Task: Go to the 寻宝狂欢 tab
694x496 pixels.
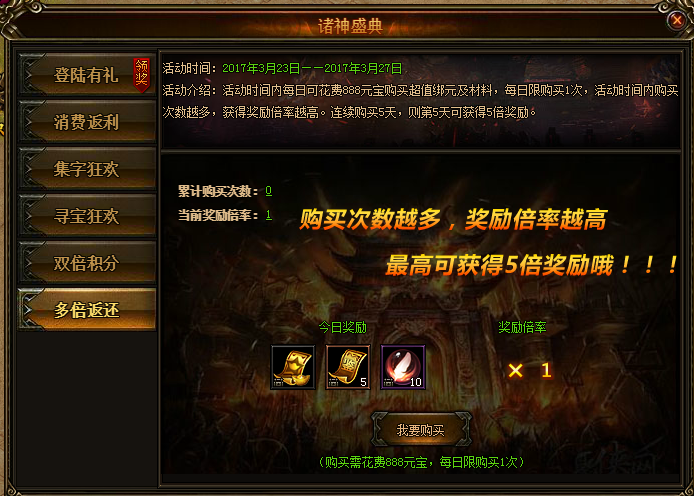Action: click(87, 215)
